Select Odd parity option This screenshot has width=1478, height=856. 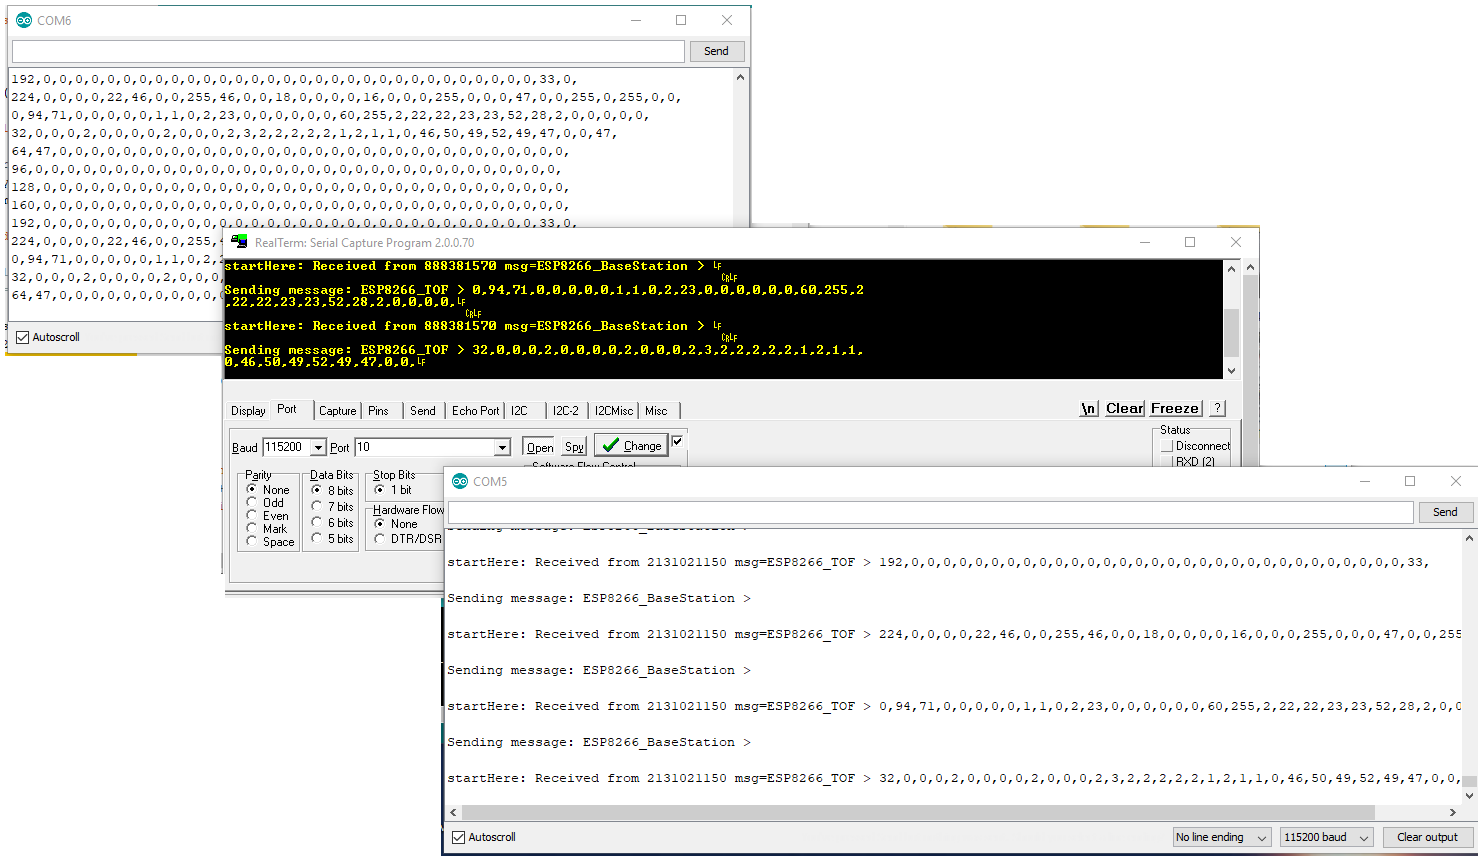[251, 502]
